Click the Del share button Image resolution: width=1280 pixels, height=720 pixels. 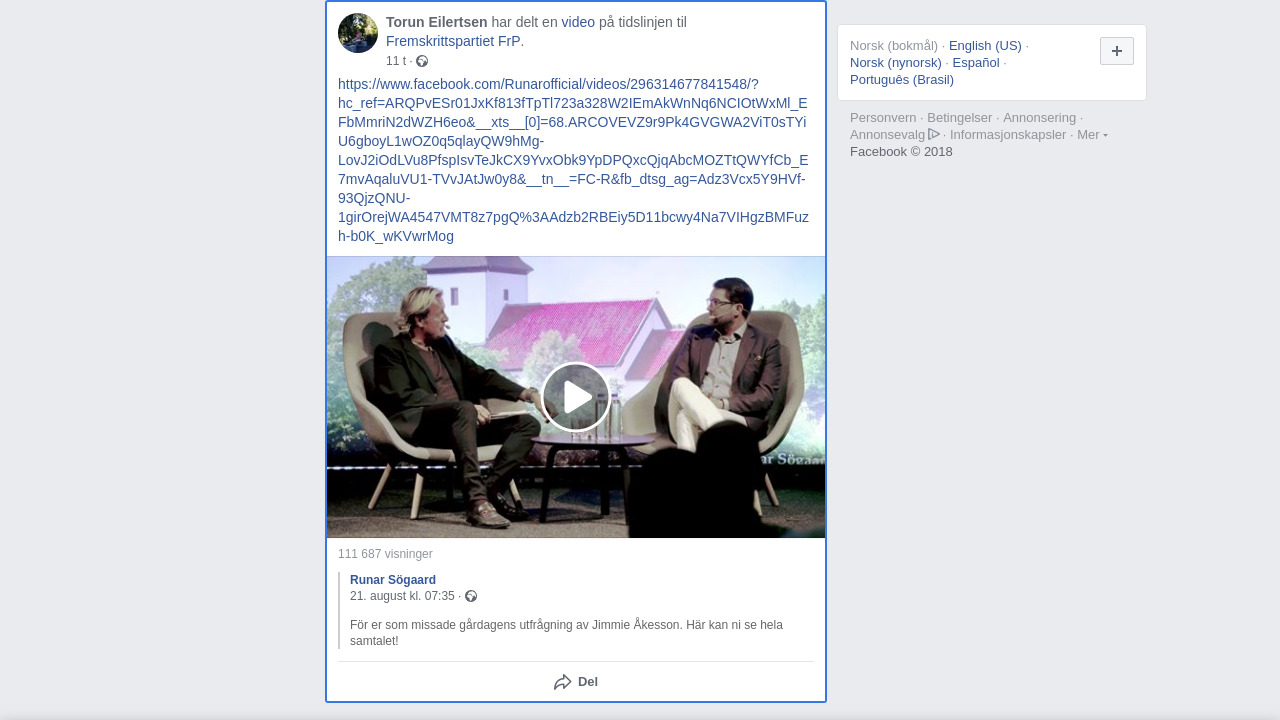(x=576, y=682)
